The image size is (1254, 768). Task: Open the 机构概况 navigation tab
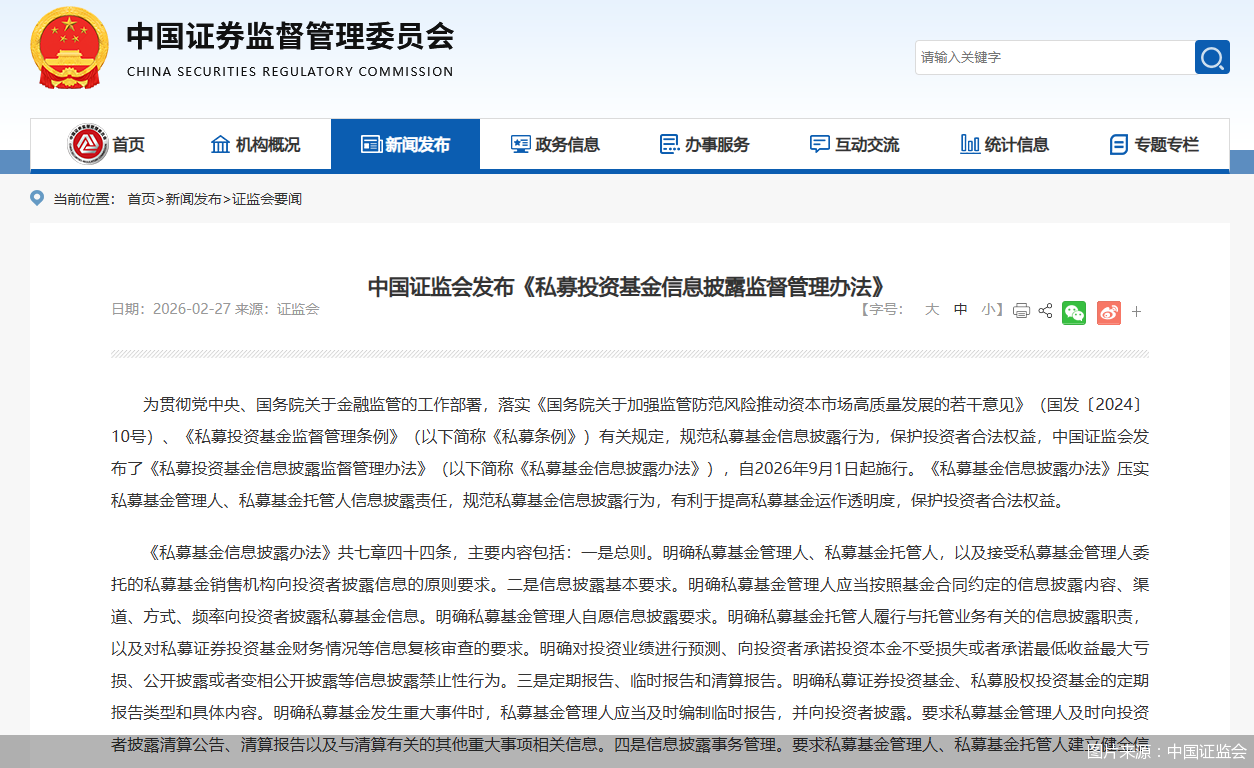pos(256,144)
